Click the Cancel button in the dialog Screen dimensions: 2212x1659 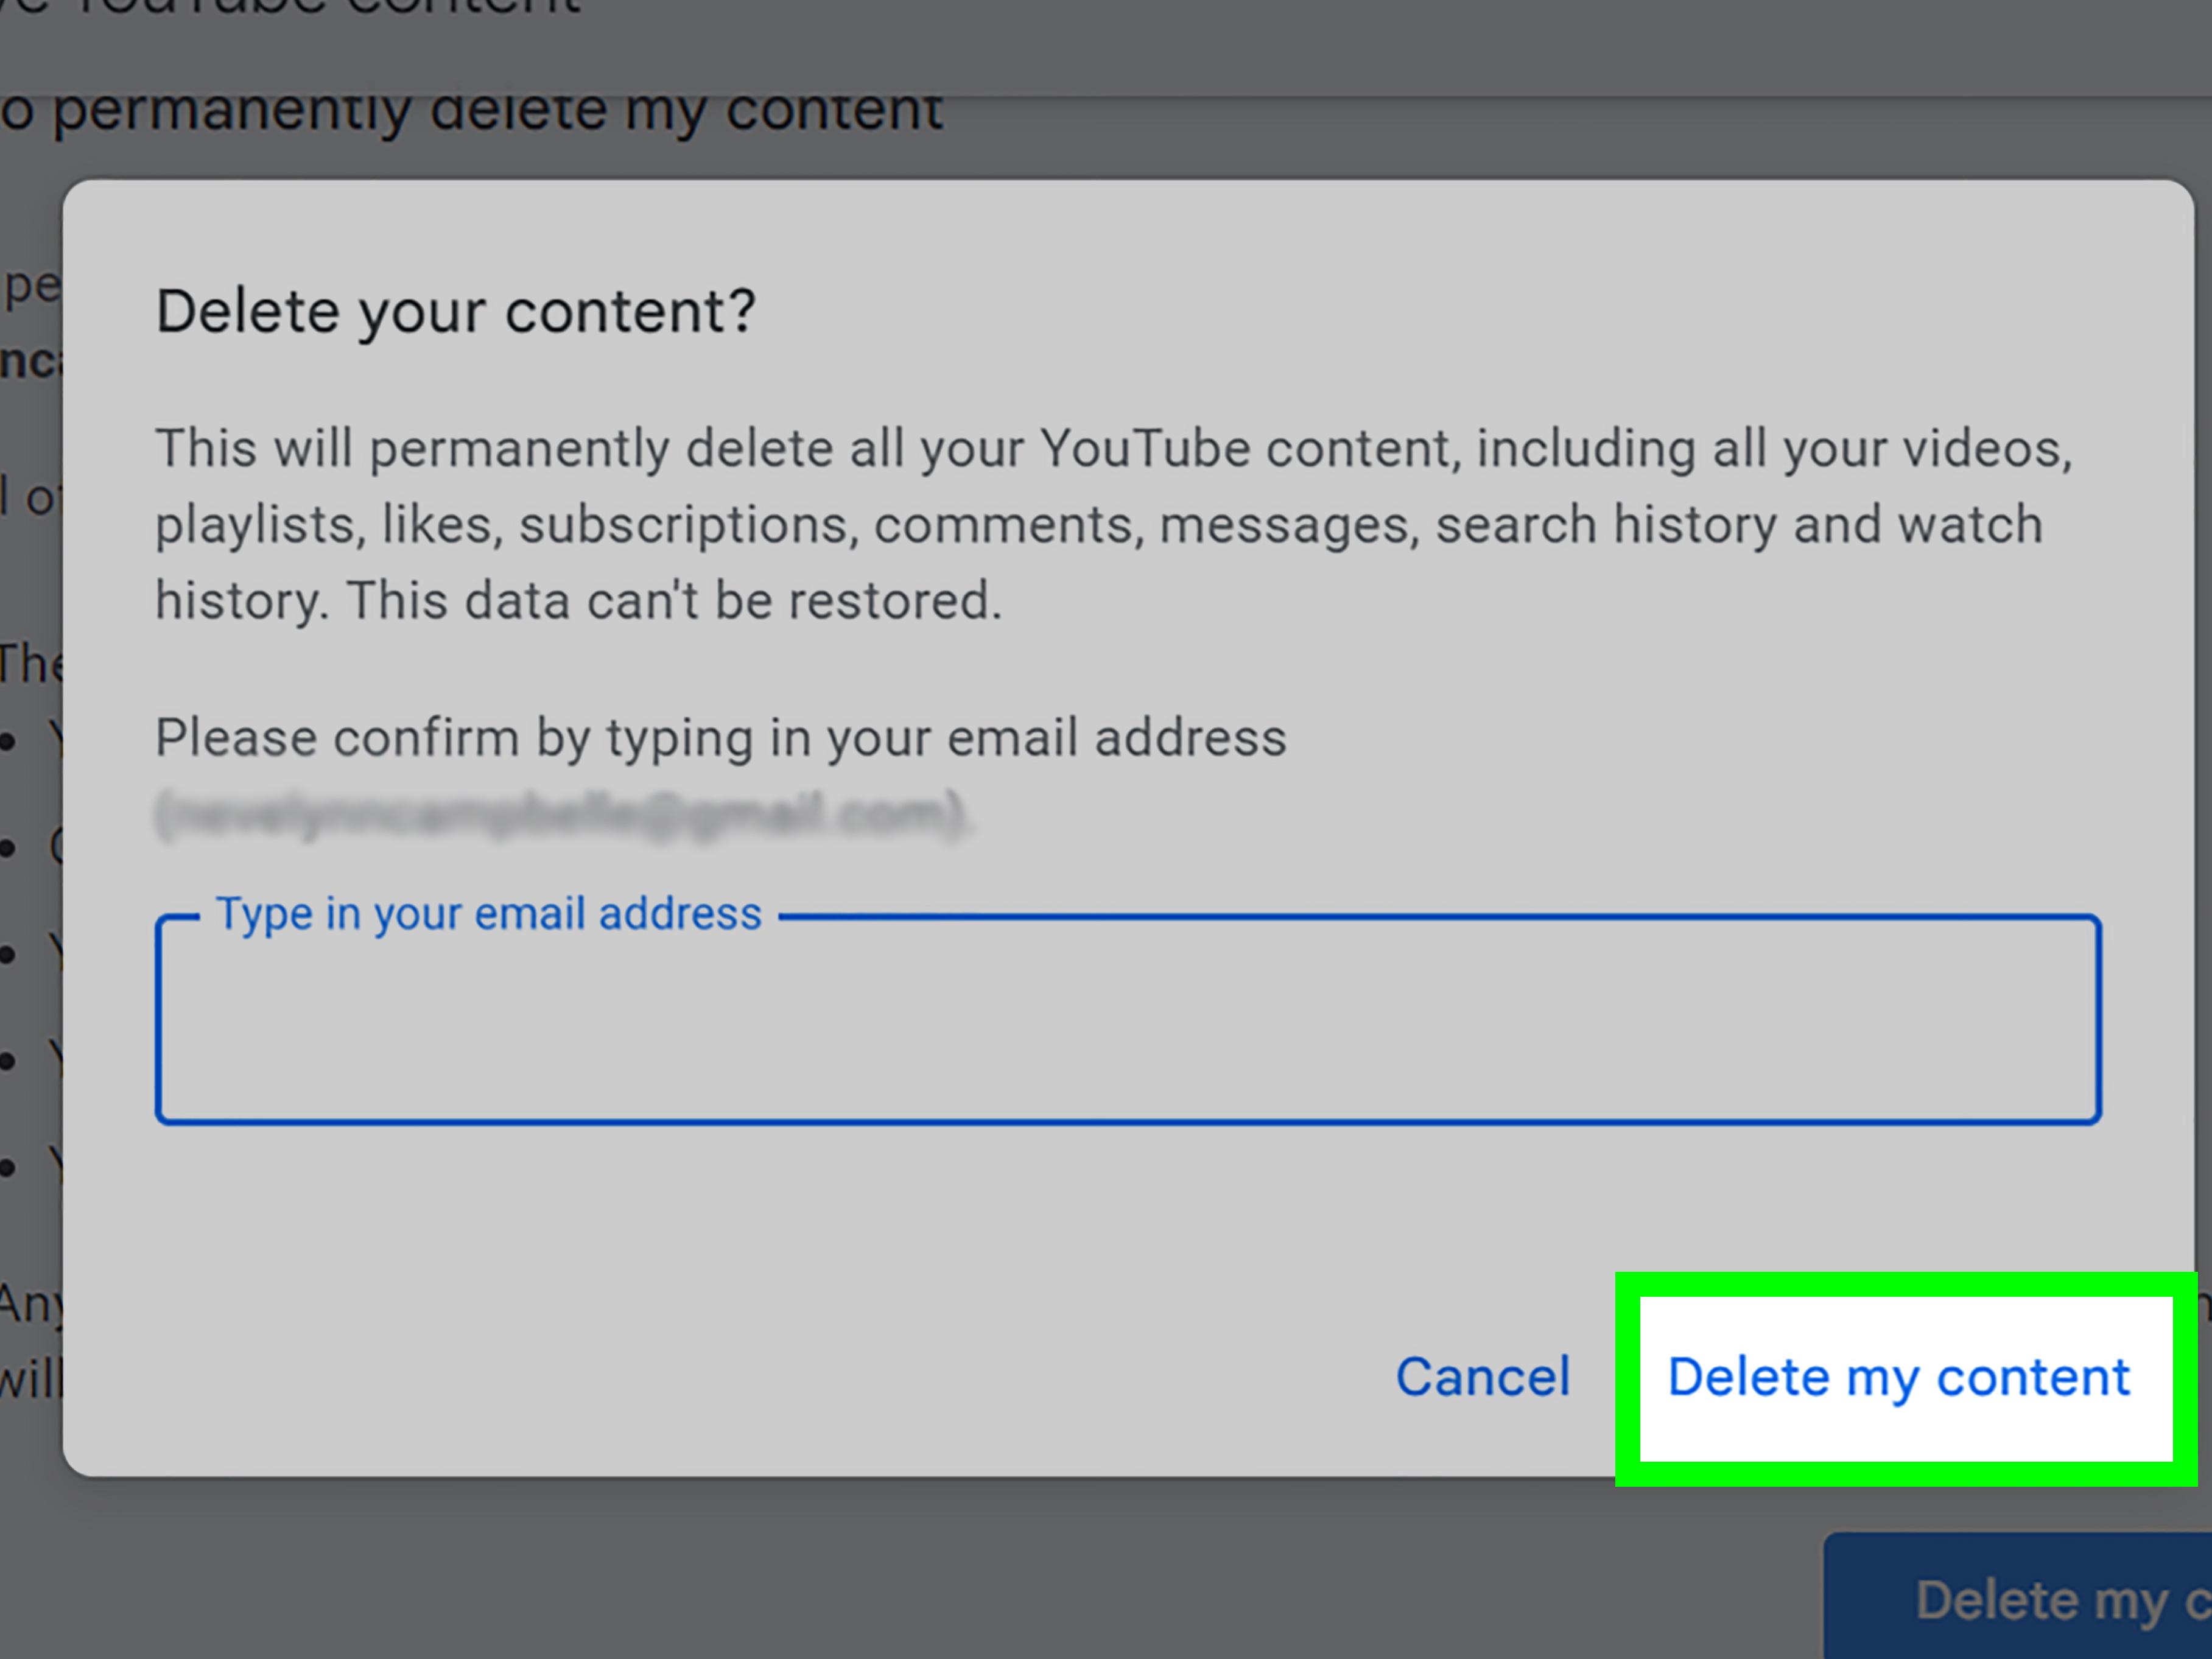[1483, 1377]
